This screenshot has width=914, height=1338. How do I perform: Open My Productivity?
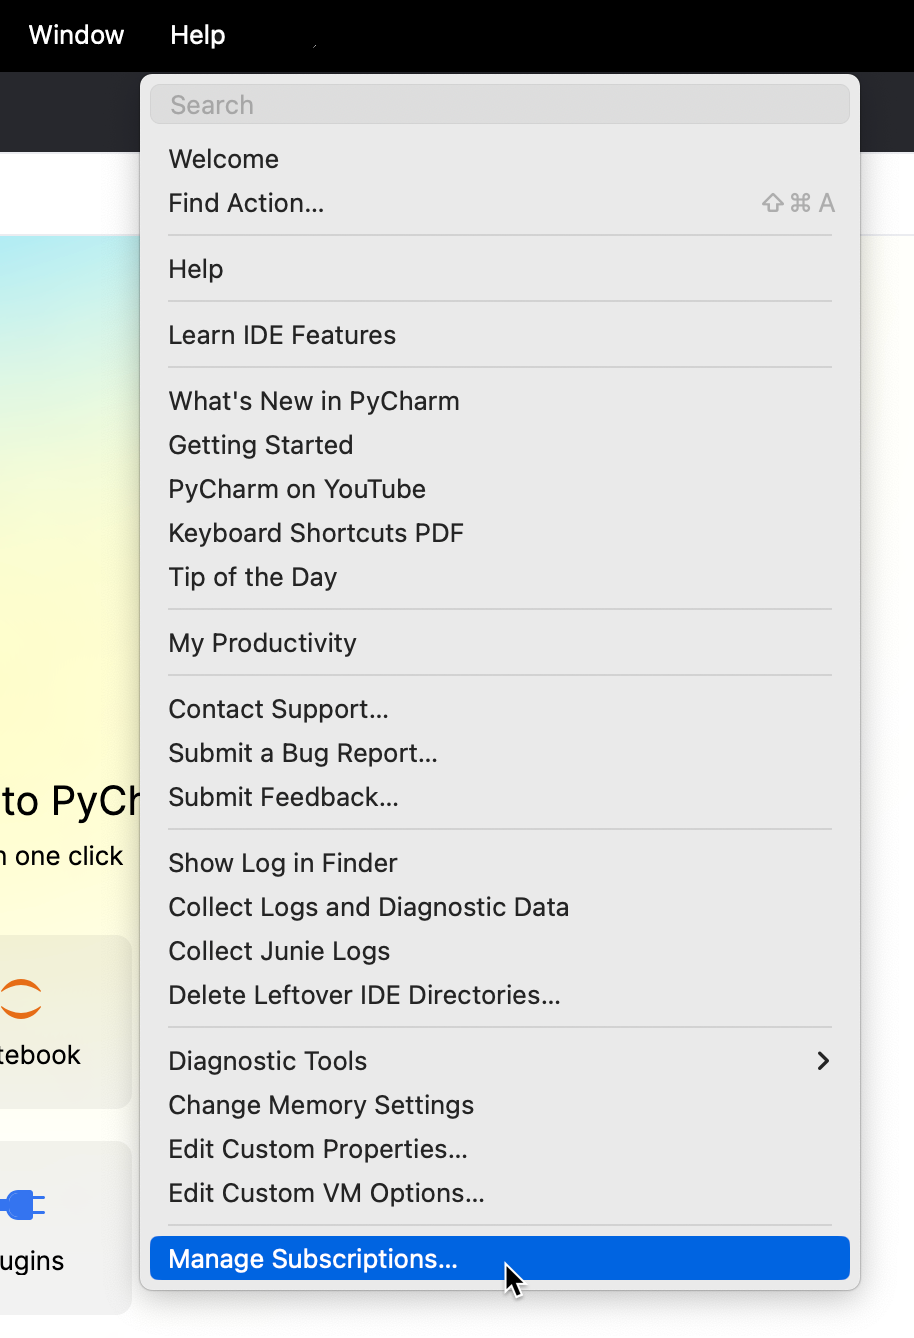262,642
